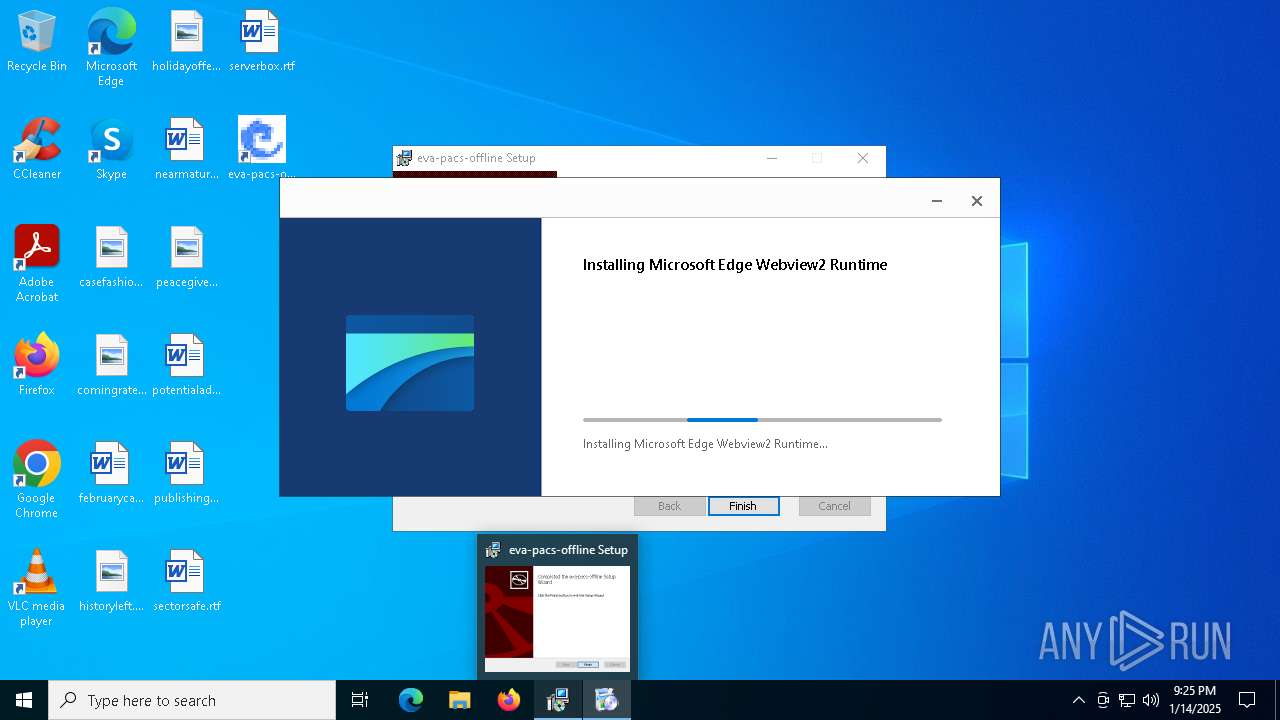Select the serverbox.rtf document

click(x=261, y=42)
